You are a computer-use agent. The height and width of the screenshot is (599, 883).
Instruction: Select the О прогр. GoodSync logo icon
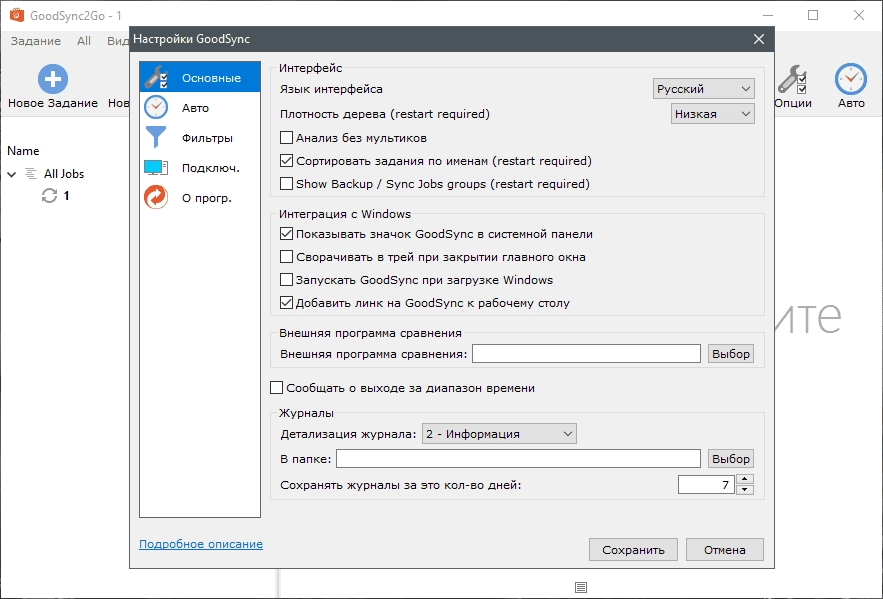[x=156, y=198]
